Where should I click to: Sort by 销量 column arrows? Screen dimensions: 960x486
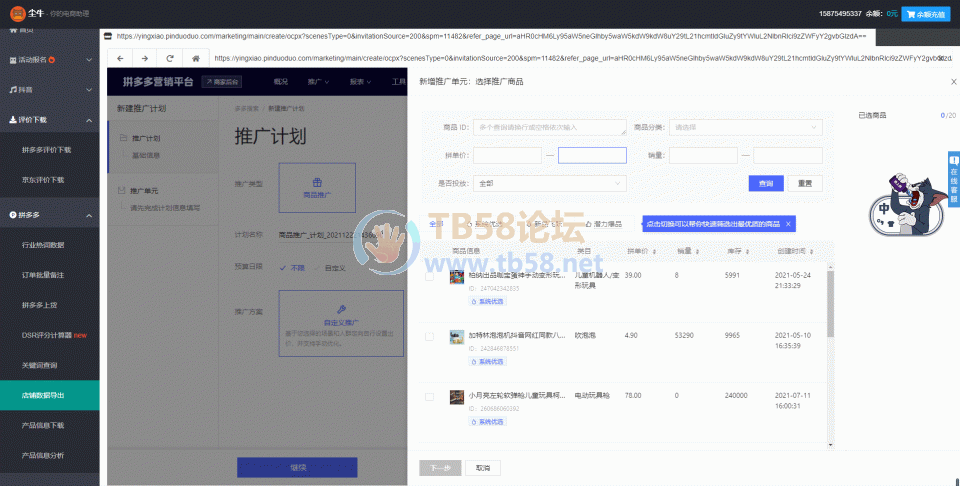[x=697, y=252]
